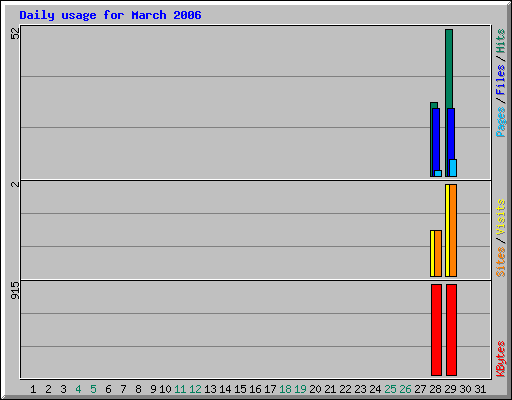Click the '2' axis value for visits
512x400 pixels.
[x=15, y=184]
